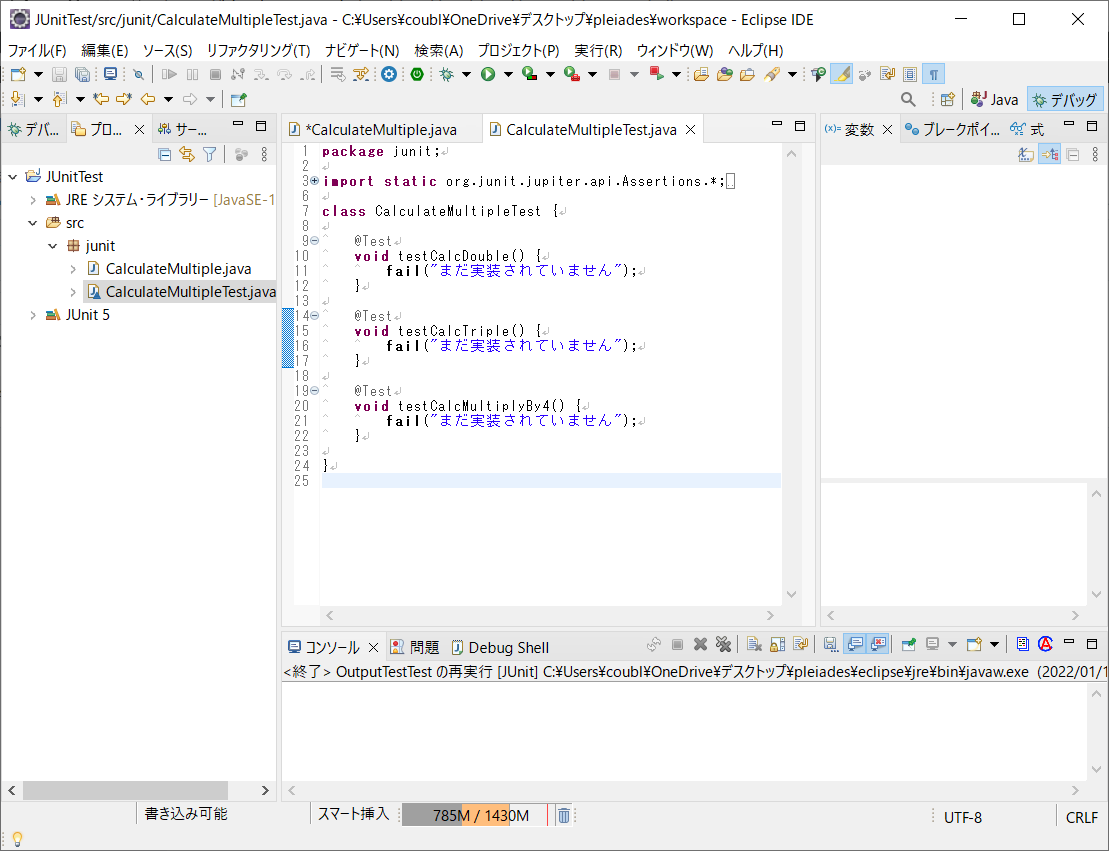
Task: Switch to the Debug Shell tab
Action: tap(500, 647)
